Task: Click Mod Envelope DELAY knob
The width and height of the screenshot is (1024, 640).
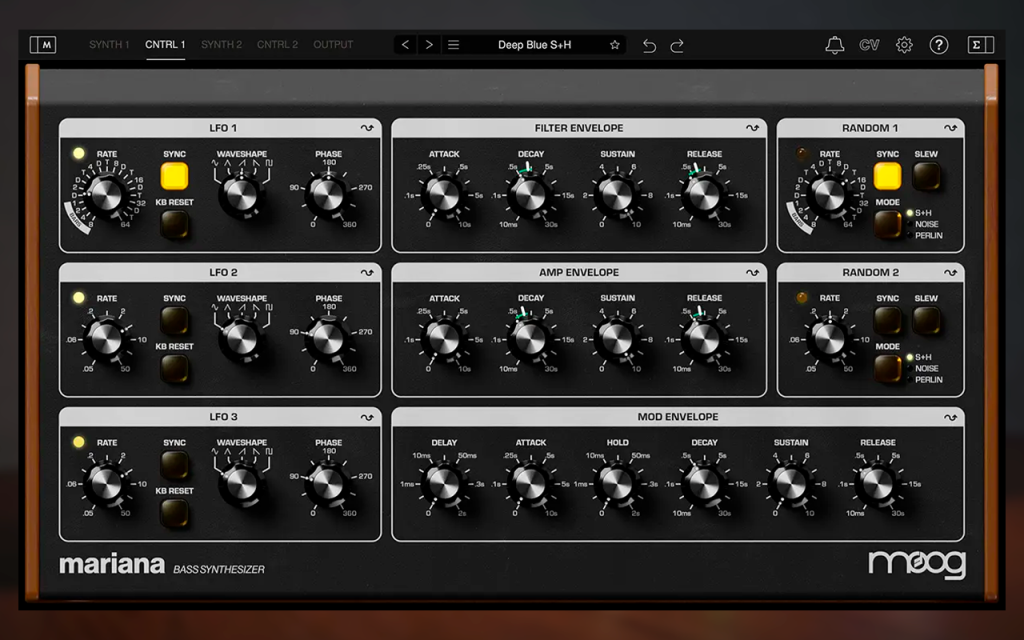Action: point(443,483)
